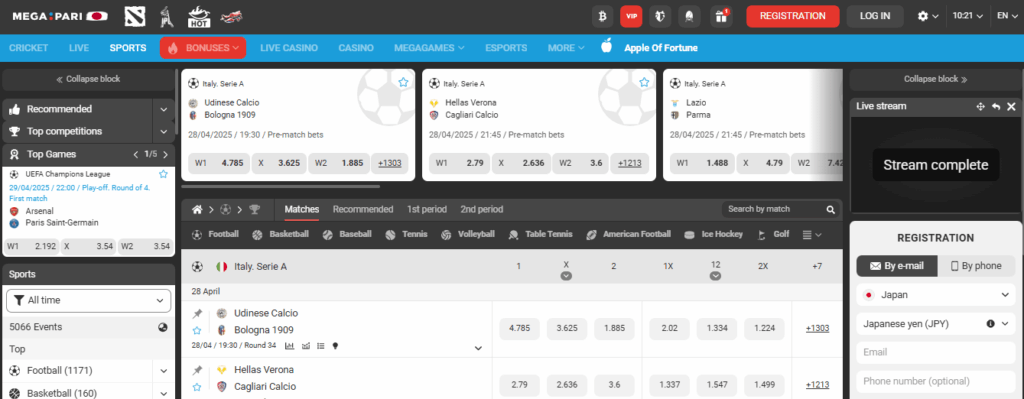This screenshot has height=399, width=1024.
Task: Open the gift box bonuses icon
Action: click(720, 16)
